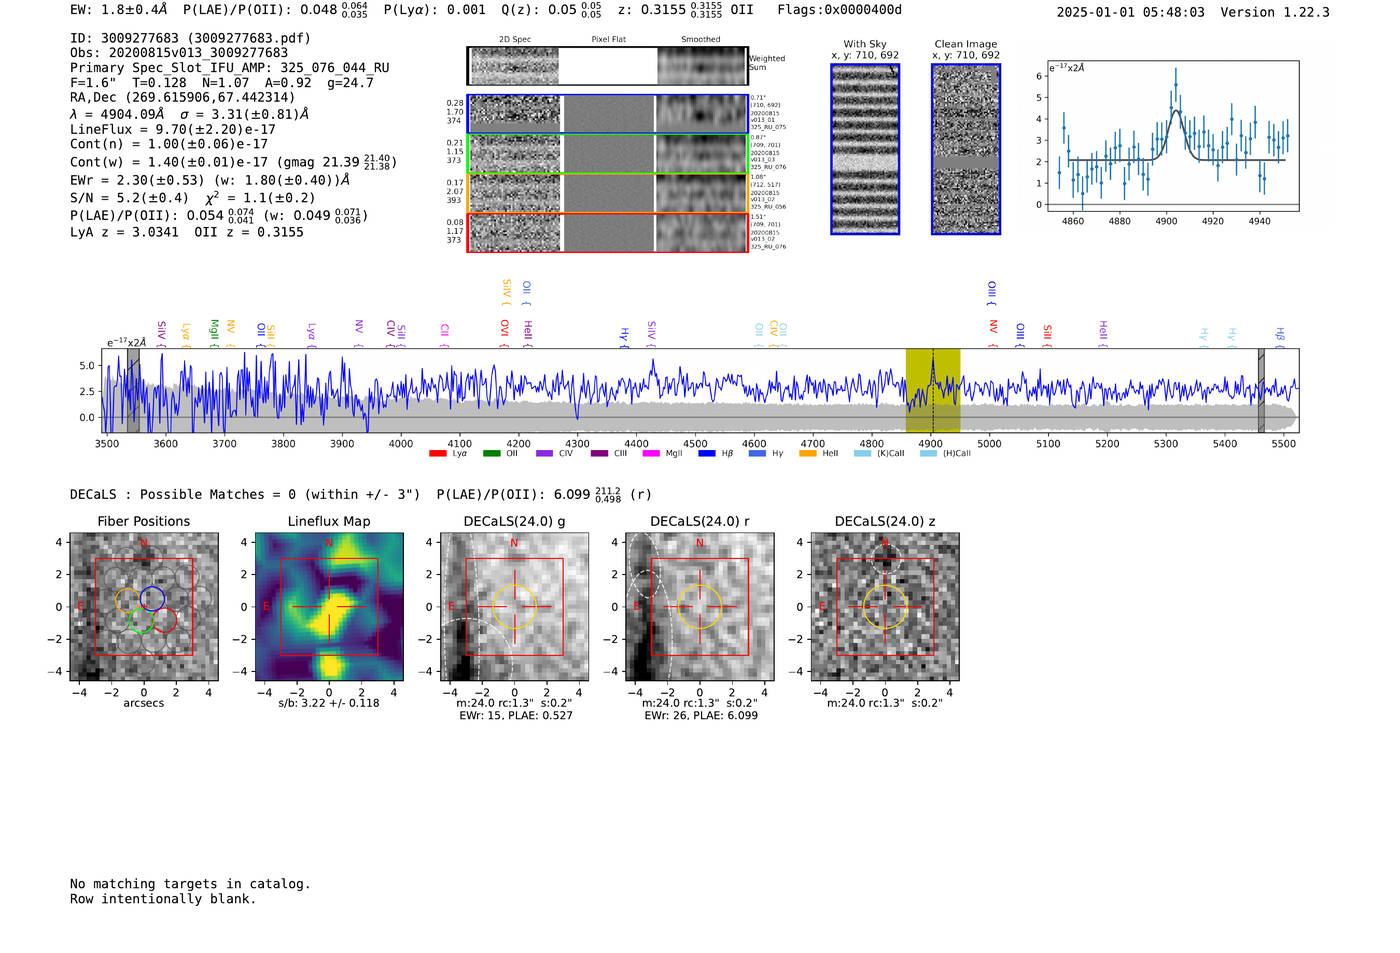Click the Gaussian emission line fit plot
The image size is (1400, 953).
coord(1172,136)
